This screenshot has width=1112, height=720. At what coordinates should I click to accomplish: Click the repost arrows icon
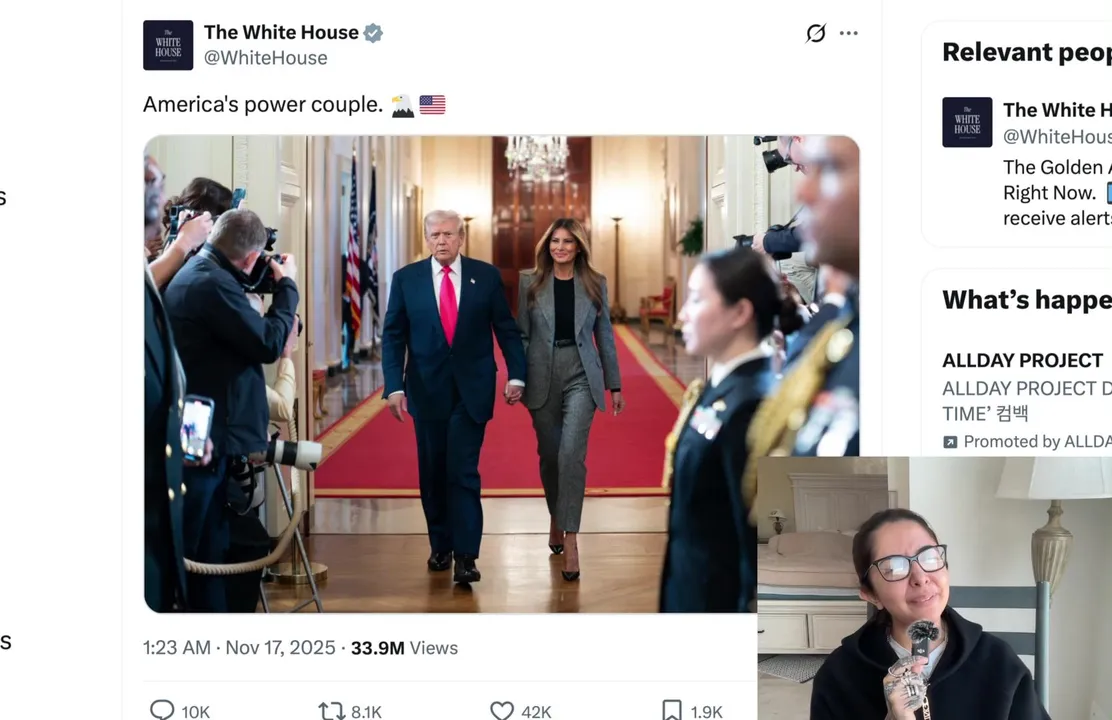[331, 711]
